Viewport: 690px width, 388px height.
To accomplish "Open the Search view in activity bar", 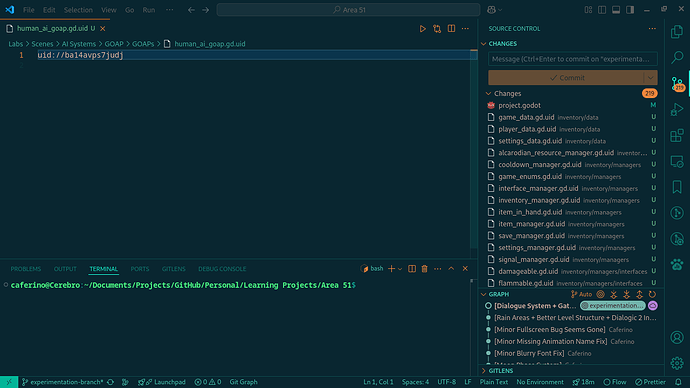I will point(677,57).
